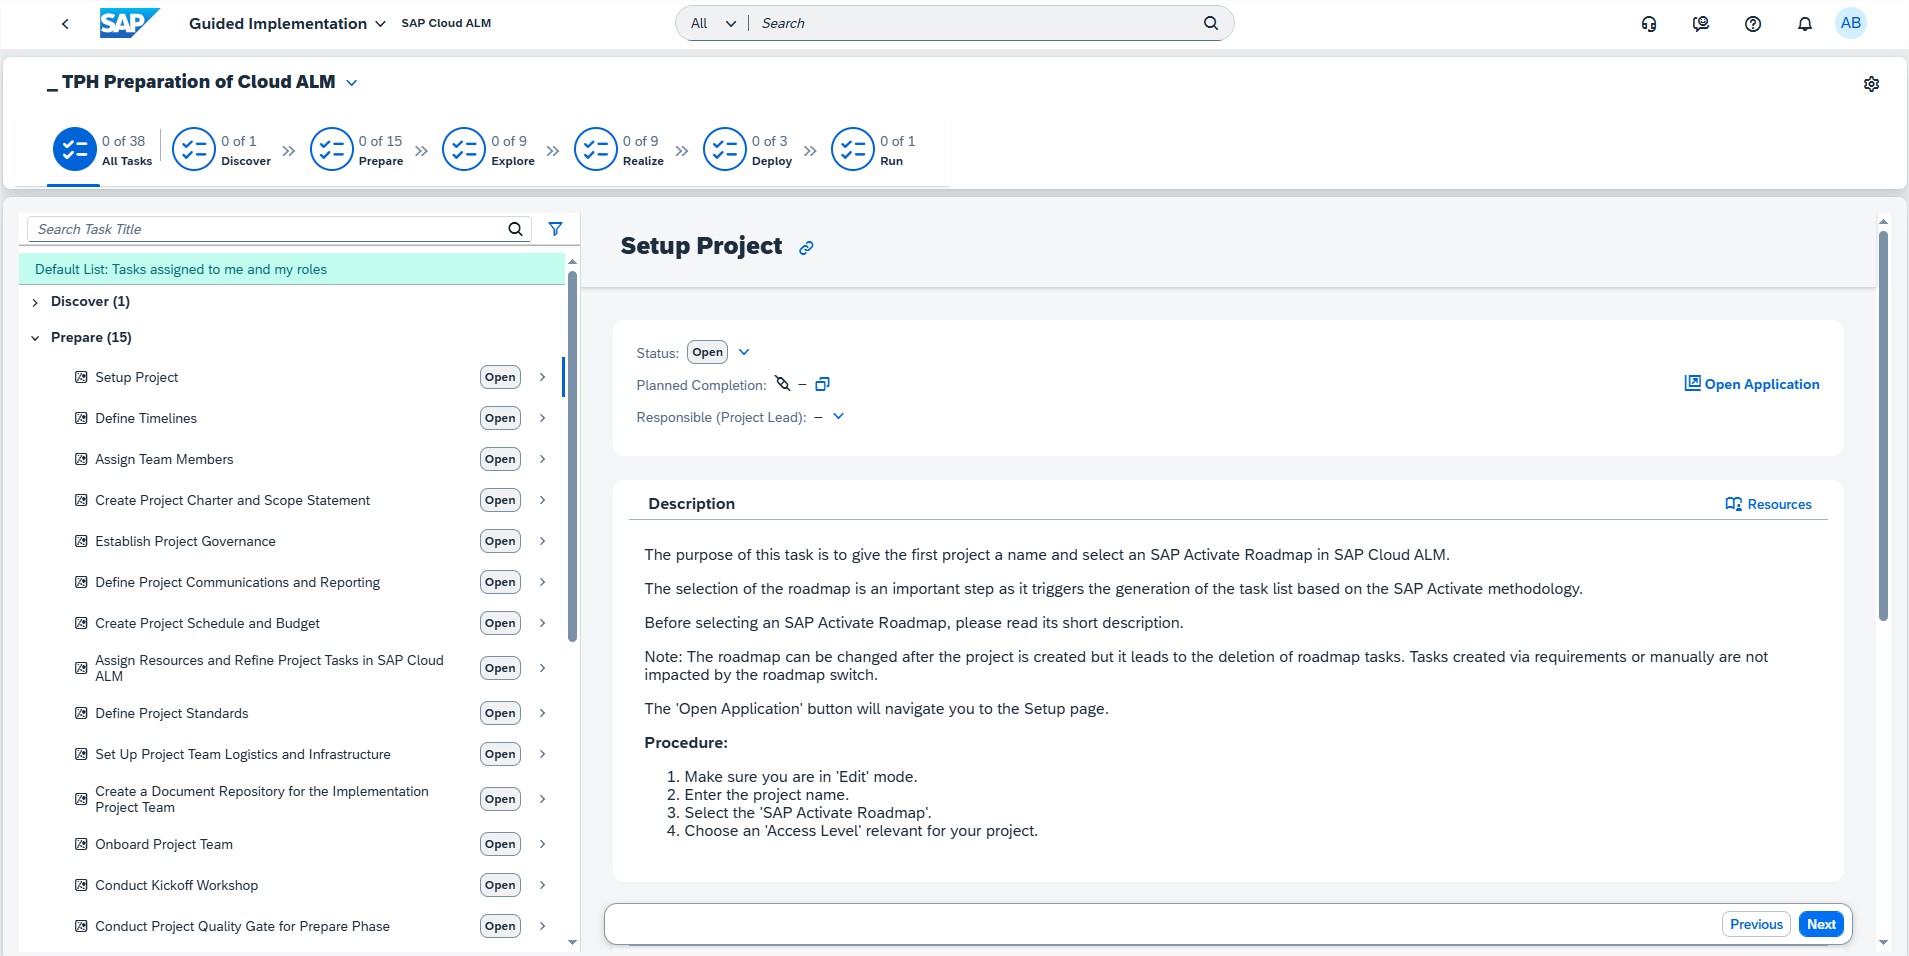Click the task list filter icon
The image size is (1909, 956).
tap(555, 229)
